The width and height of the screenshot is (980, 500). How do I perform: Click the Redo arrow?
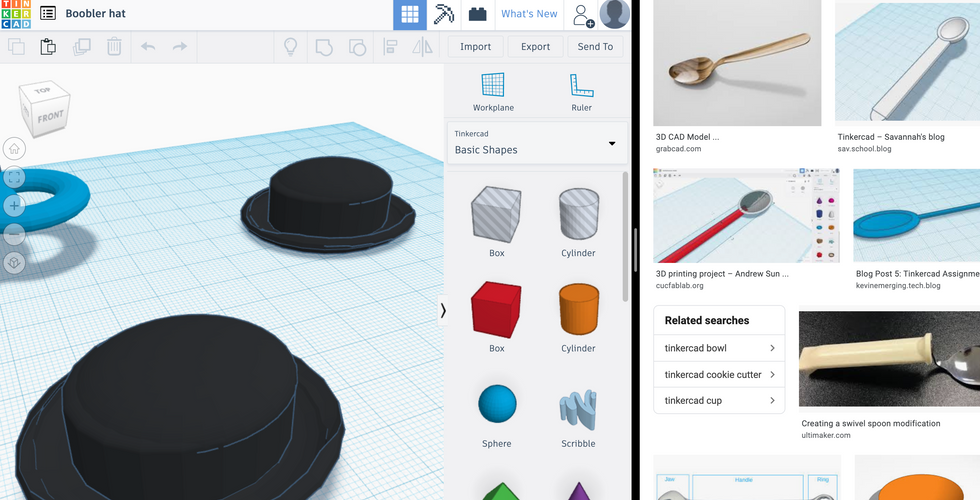(180, 47)
